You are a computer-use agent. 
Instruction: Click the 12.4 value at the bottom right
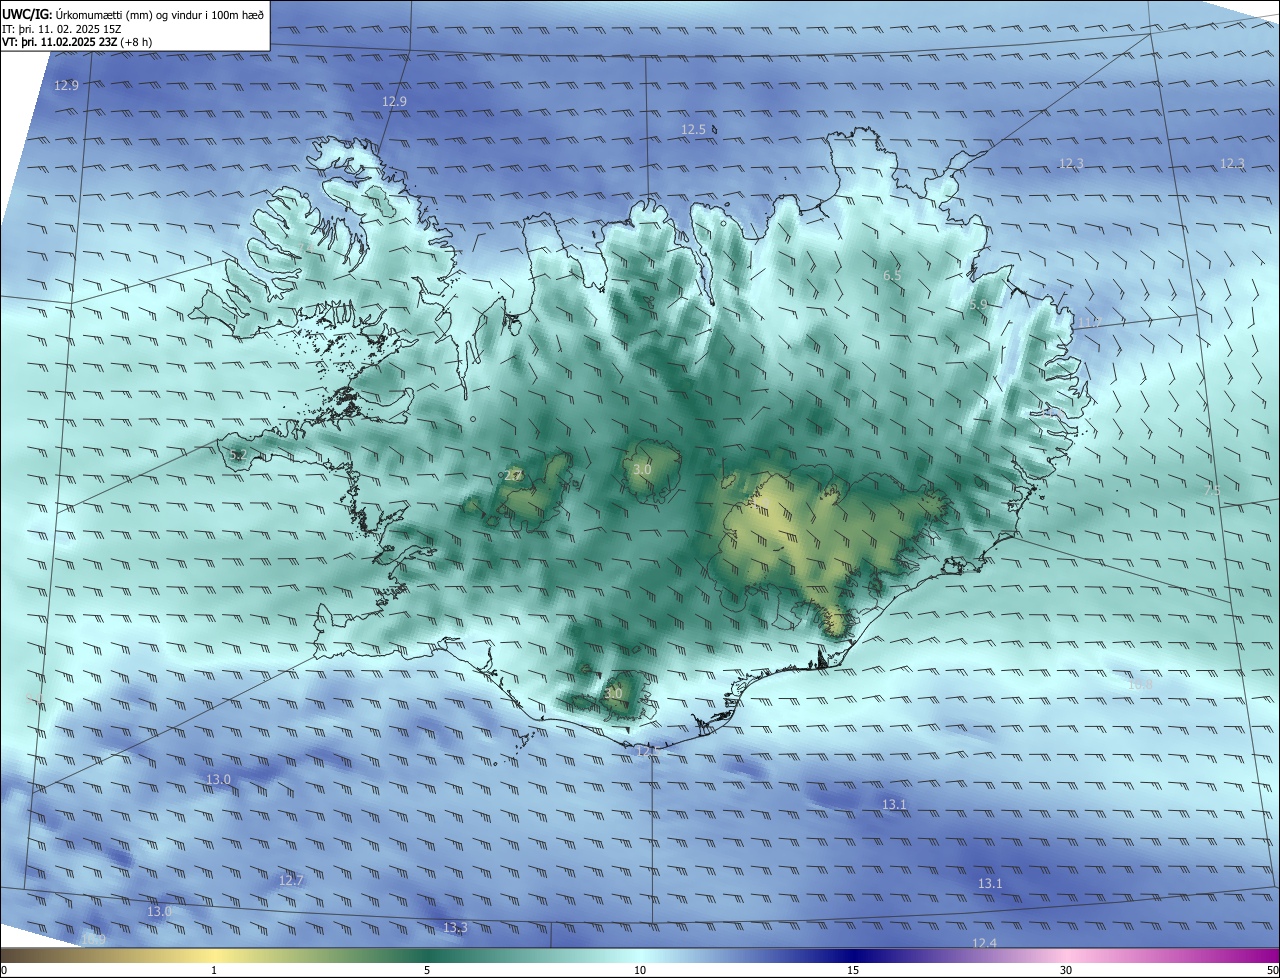(x=984, y=943)
